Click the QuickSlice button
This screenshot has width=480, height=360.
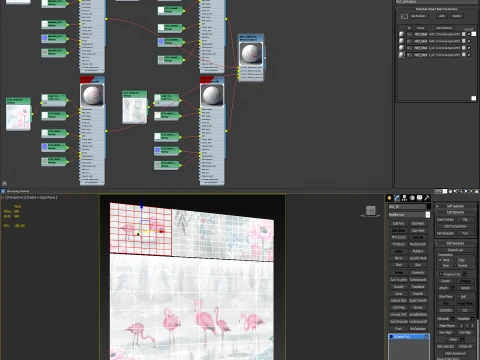click(x=445, y=310)
